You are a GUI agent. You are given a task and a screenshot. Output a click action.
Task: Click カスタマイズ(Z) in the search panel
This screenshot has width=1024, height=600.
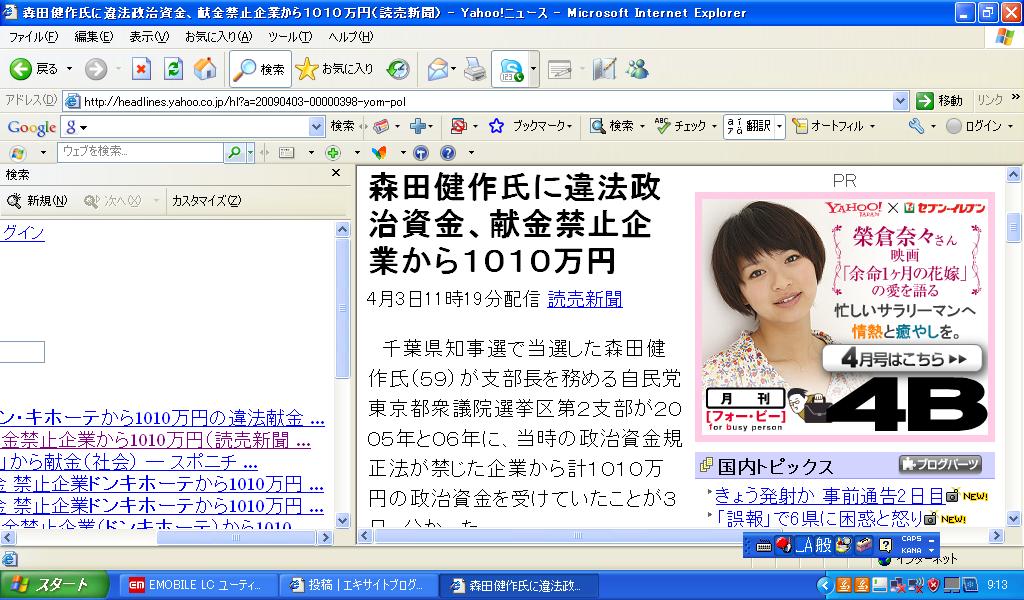click(x=206, y=201)
